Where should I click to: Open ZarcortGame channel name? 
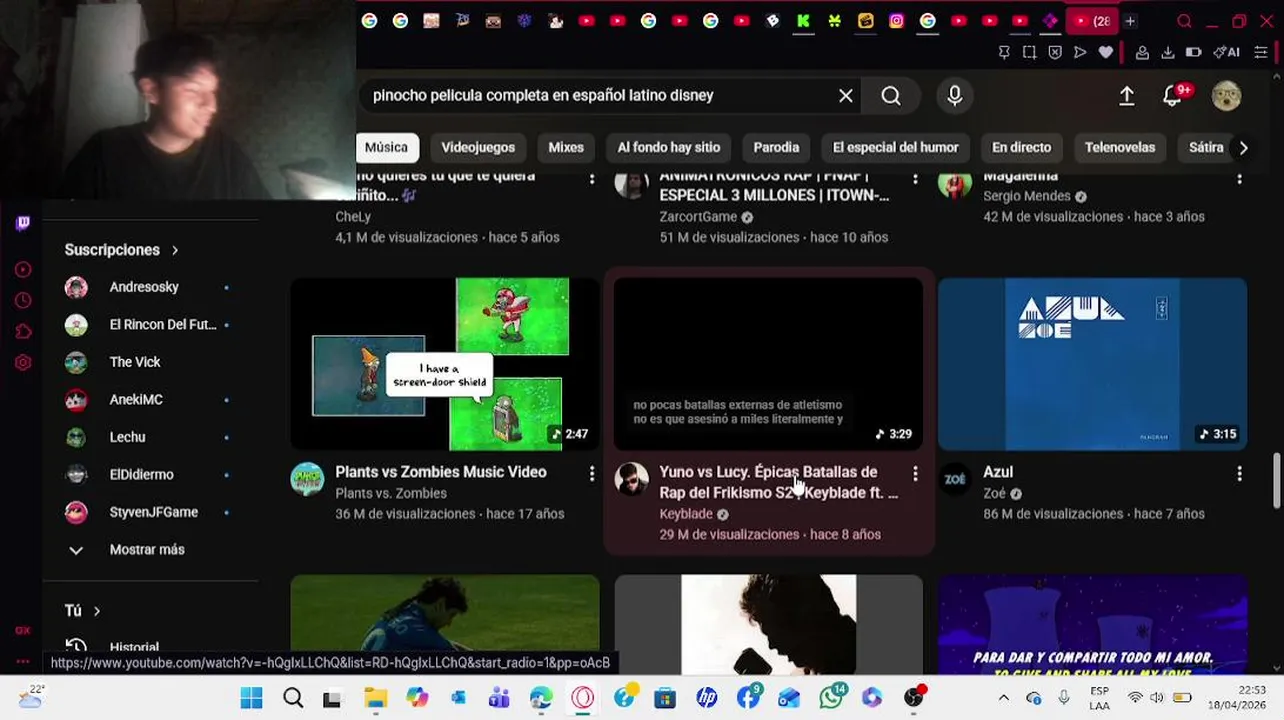(x=698, y=217)
